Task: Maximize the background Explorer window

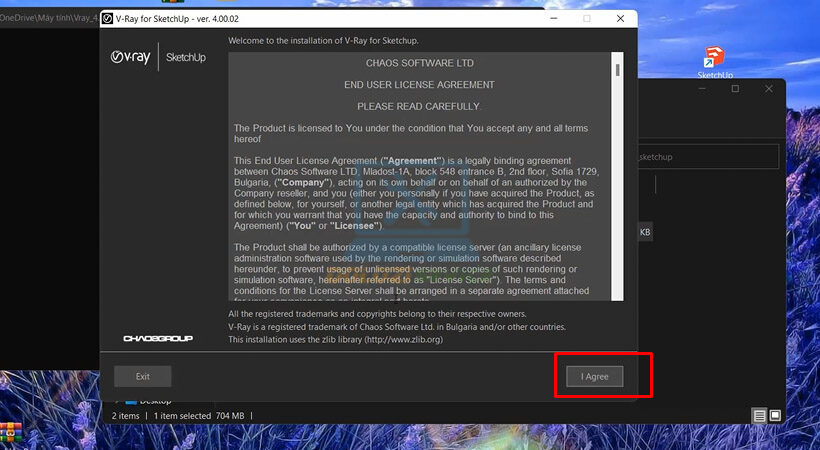Action: (x=735, y=89)
